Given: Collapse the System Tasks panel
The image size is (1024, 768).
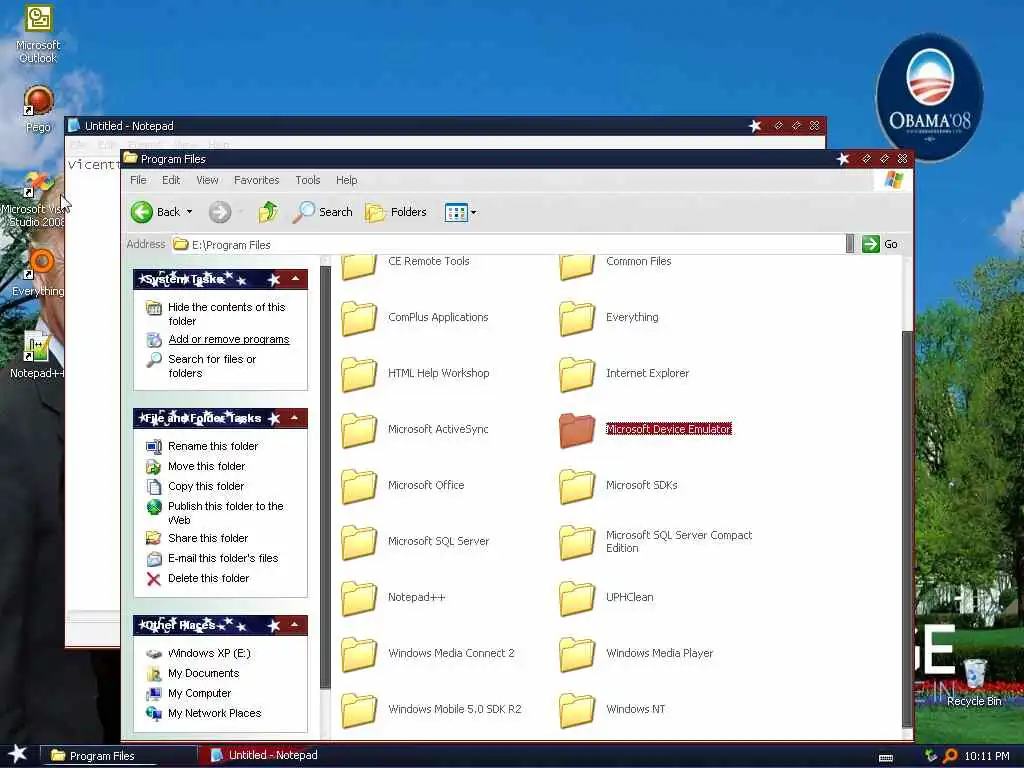Looking at the screenshot, I should [296, 280].
